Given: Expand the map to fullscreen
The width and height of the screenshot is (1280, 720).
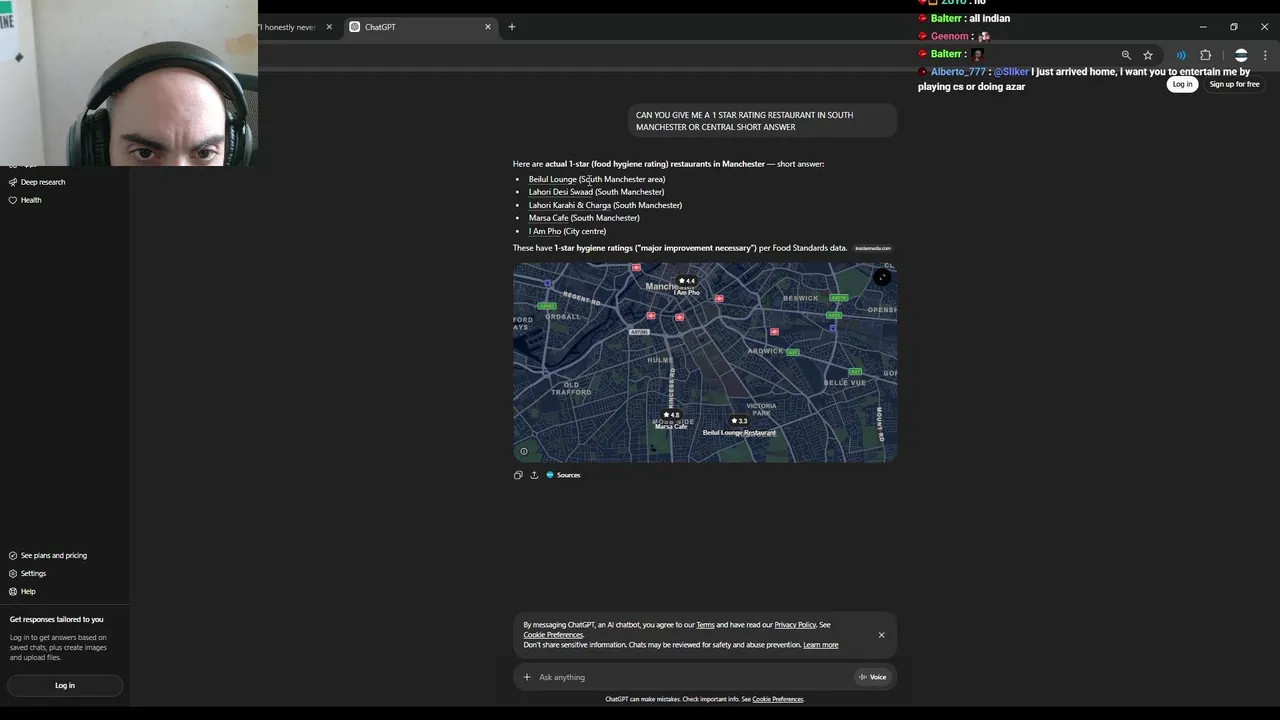Looking at the screenshot, I should click(x=882, y=278).
